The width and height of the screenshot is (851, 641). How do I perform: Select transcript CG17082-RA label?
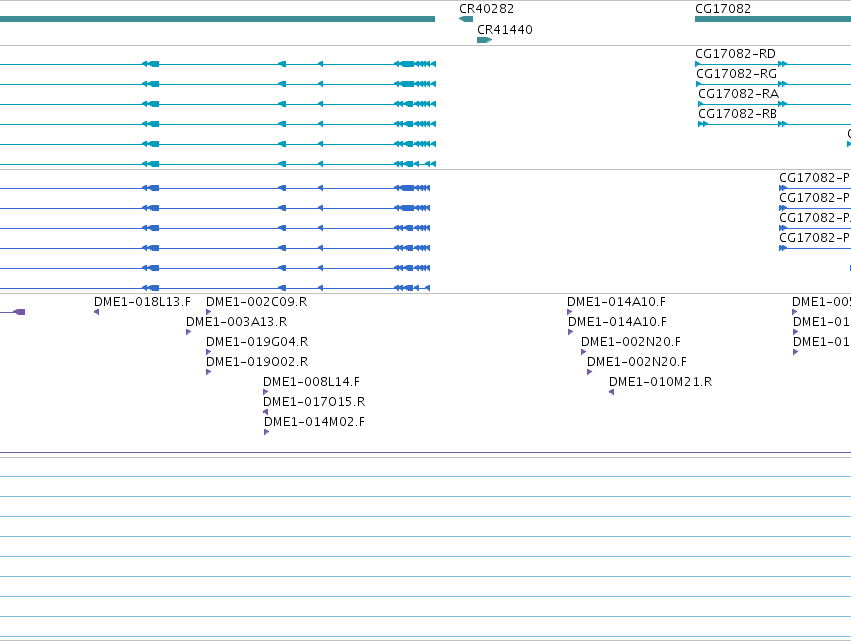[738, 94]
